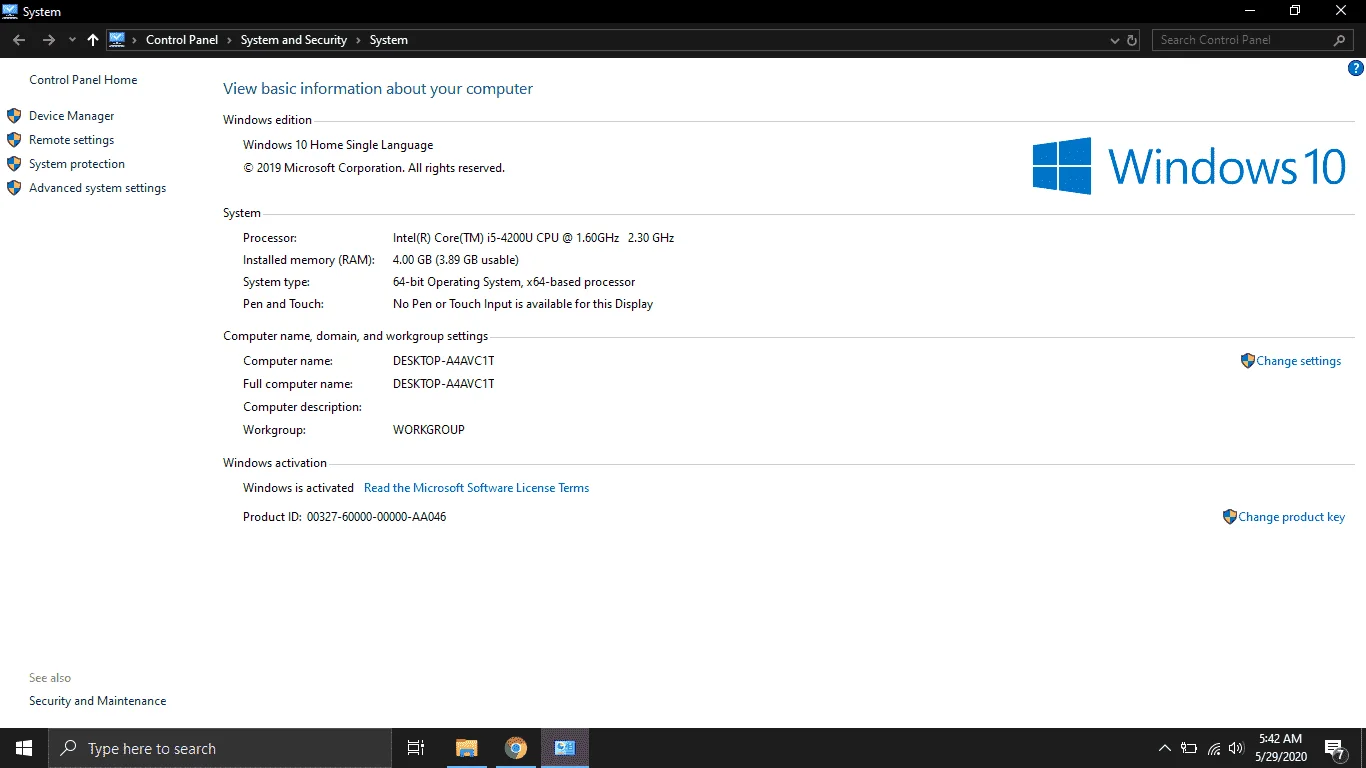
Task: Focus the Search Control Panel field
Action: pos(1243,40)
